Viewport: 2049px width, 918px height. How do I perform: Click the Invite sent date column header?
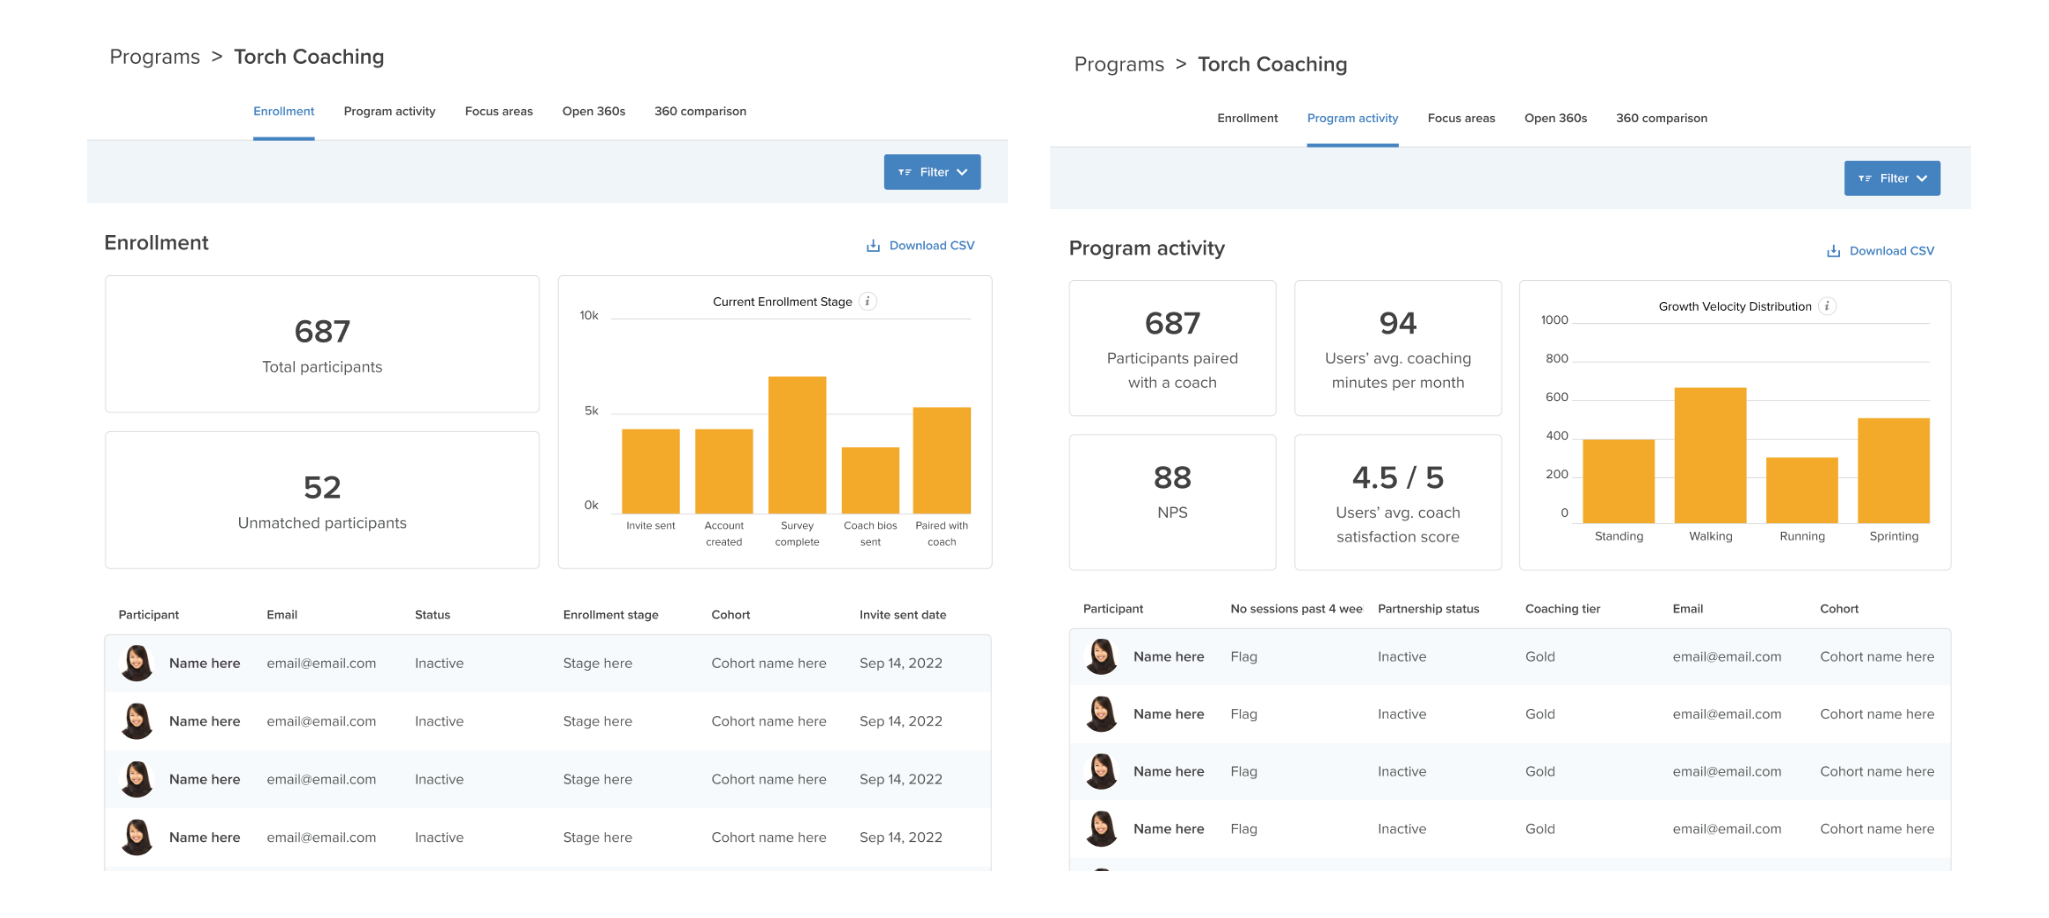pos(903,615)
